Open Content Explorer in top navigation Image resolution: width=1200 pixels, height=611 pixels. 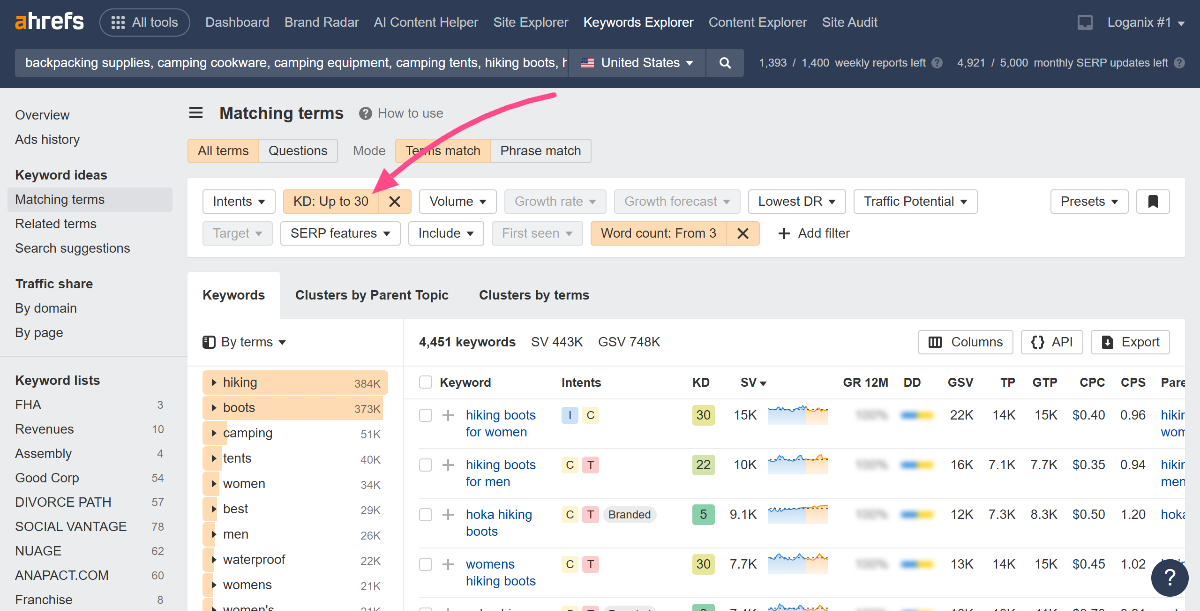point(758,22)
